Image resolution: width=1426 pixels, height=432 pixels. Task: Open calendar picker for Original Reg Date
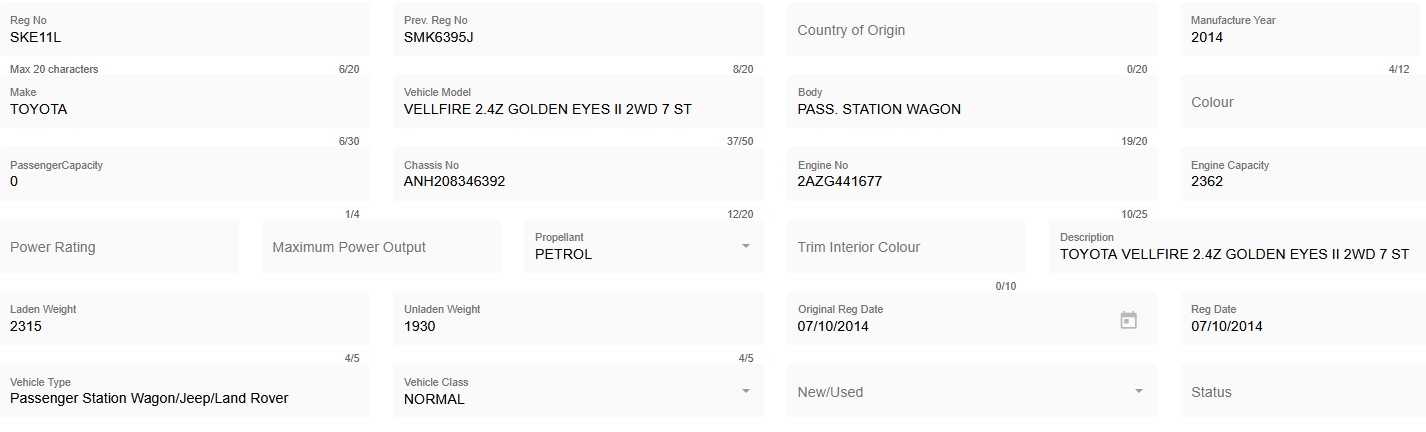1128,320
